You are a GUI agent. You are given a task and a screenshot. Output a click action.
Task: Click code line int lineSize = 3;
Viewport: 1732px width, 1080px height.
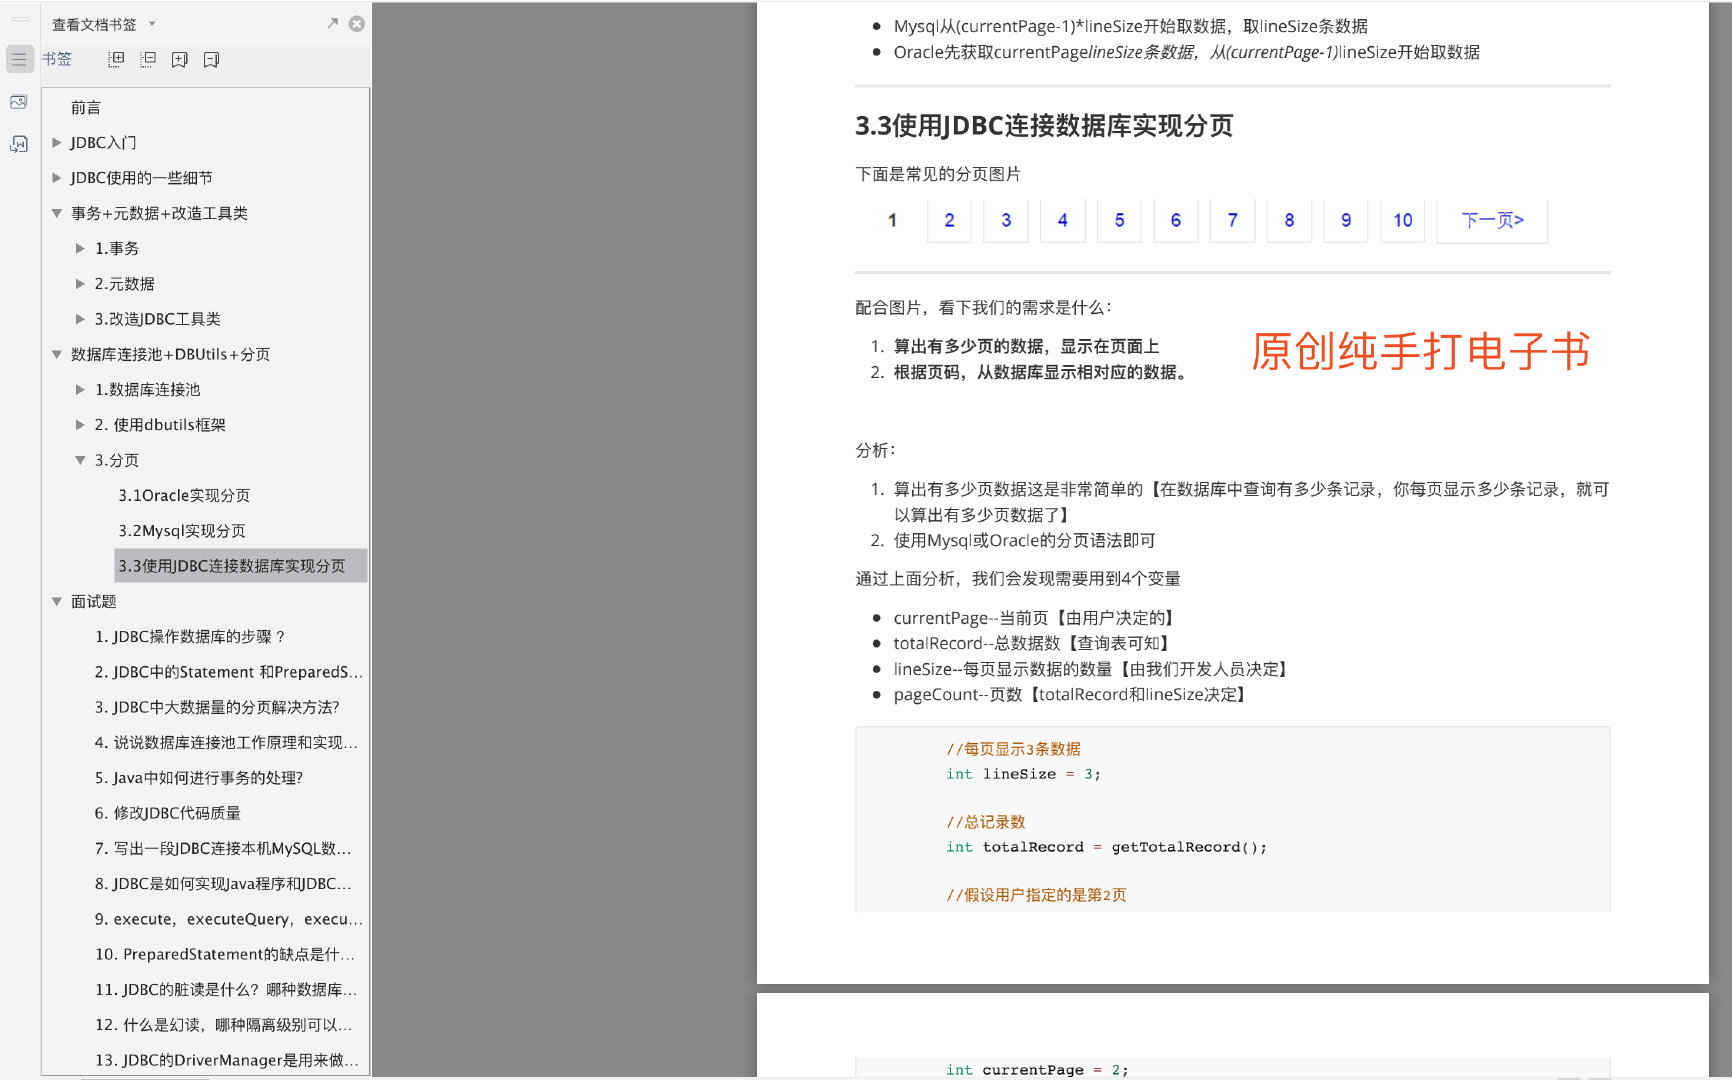coord(1023,774)
